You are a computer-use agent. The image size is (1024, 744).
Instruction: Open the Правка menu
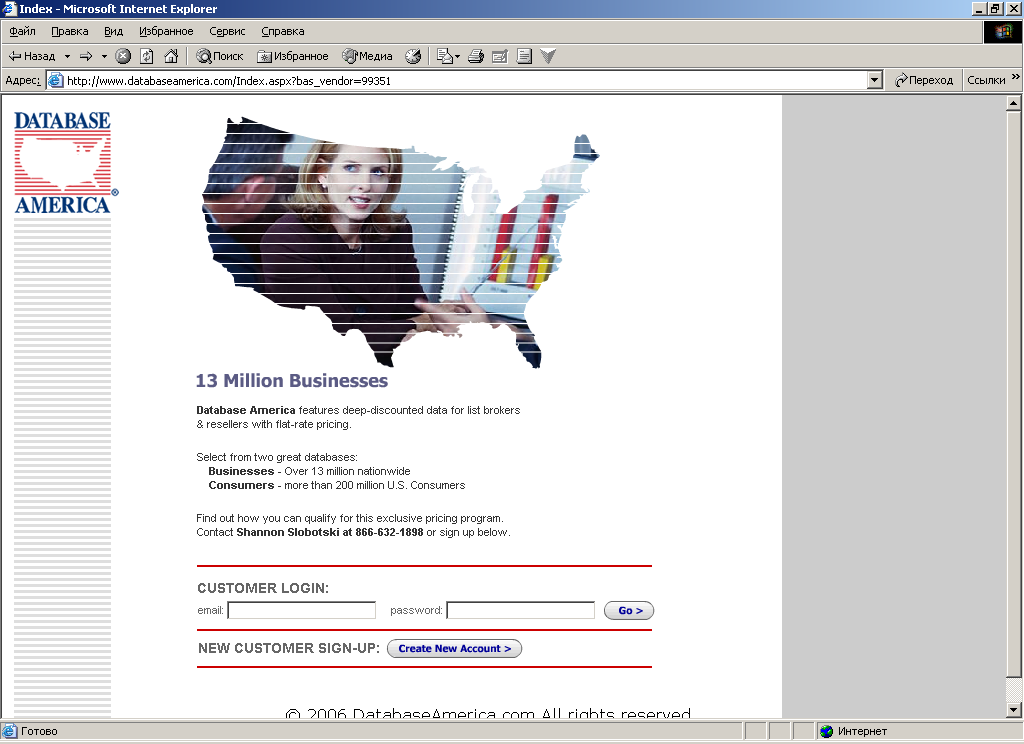coord(69,31)
